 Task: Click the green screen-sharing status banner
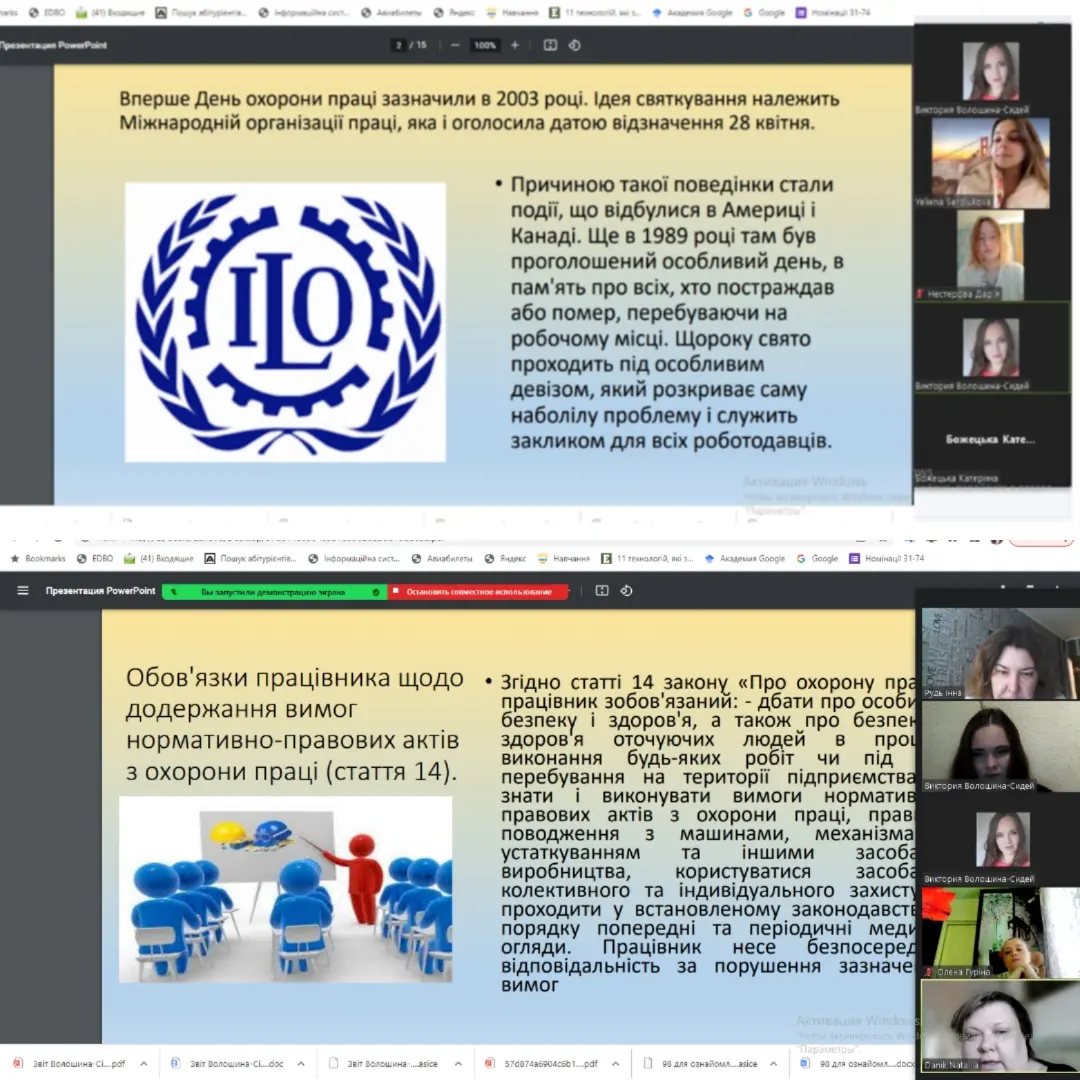(275, 592)
